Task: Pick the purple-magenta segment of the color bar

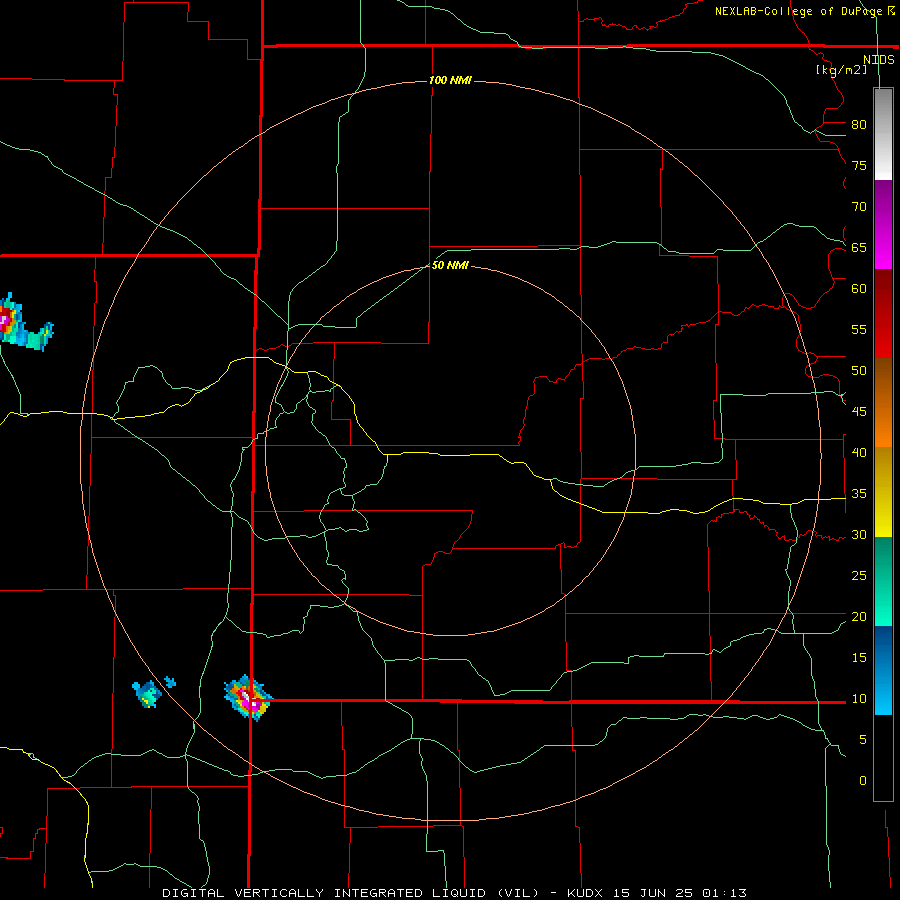Action: [x=883, y=224]
